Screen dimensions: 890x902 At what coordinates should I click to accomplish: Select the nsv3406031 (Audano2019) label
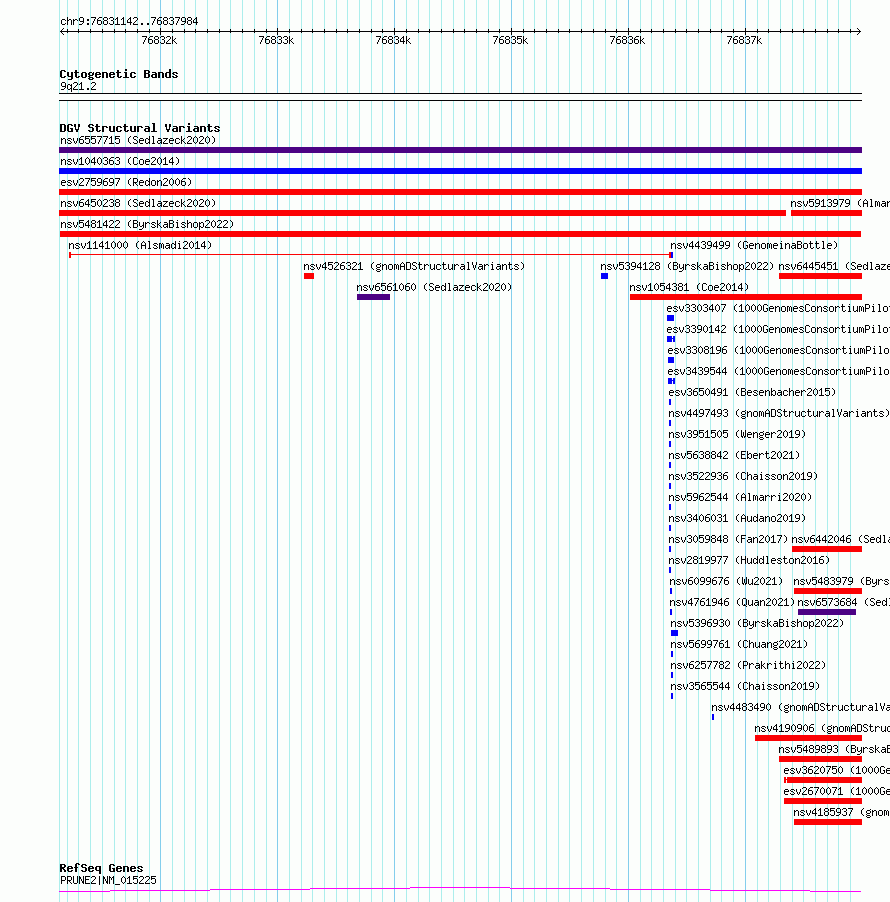pyautogui.click(x=737, y=518)
